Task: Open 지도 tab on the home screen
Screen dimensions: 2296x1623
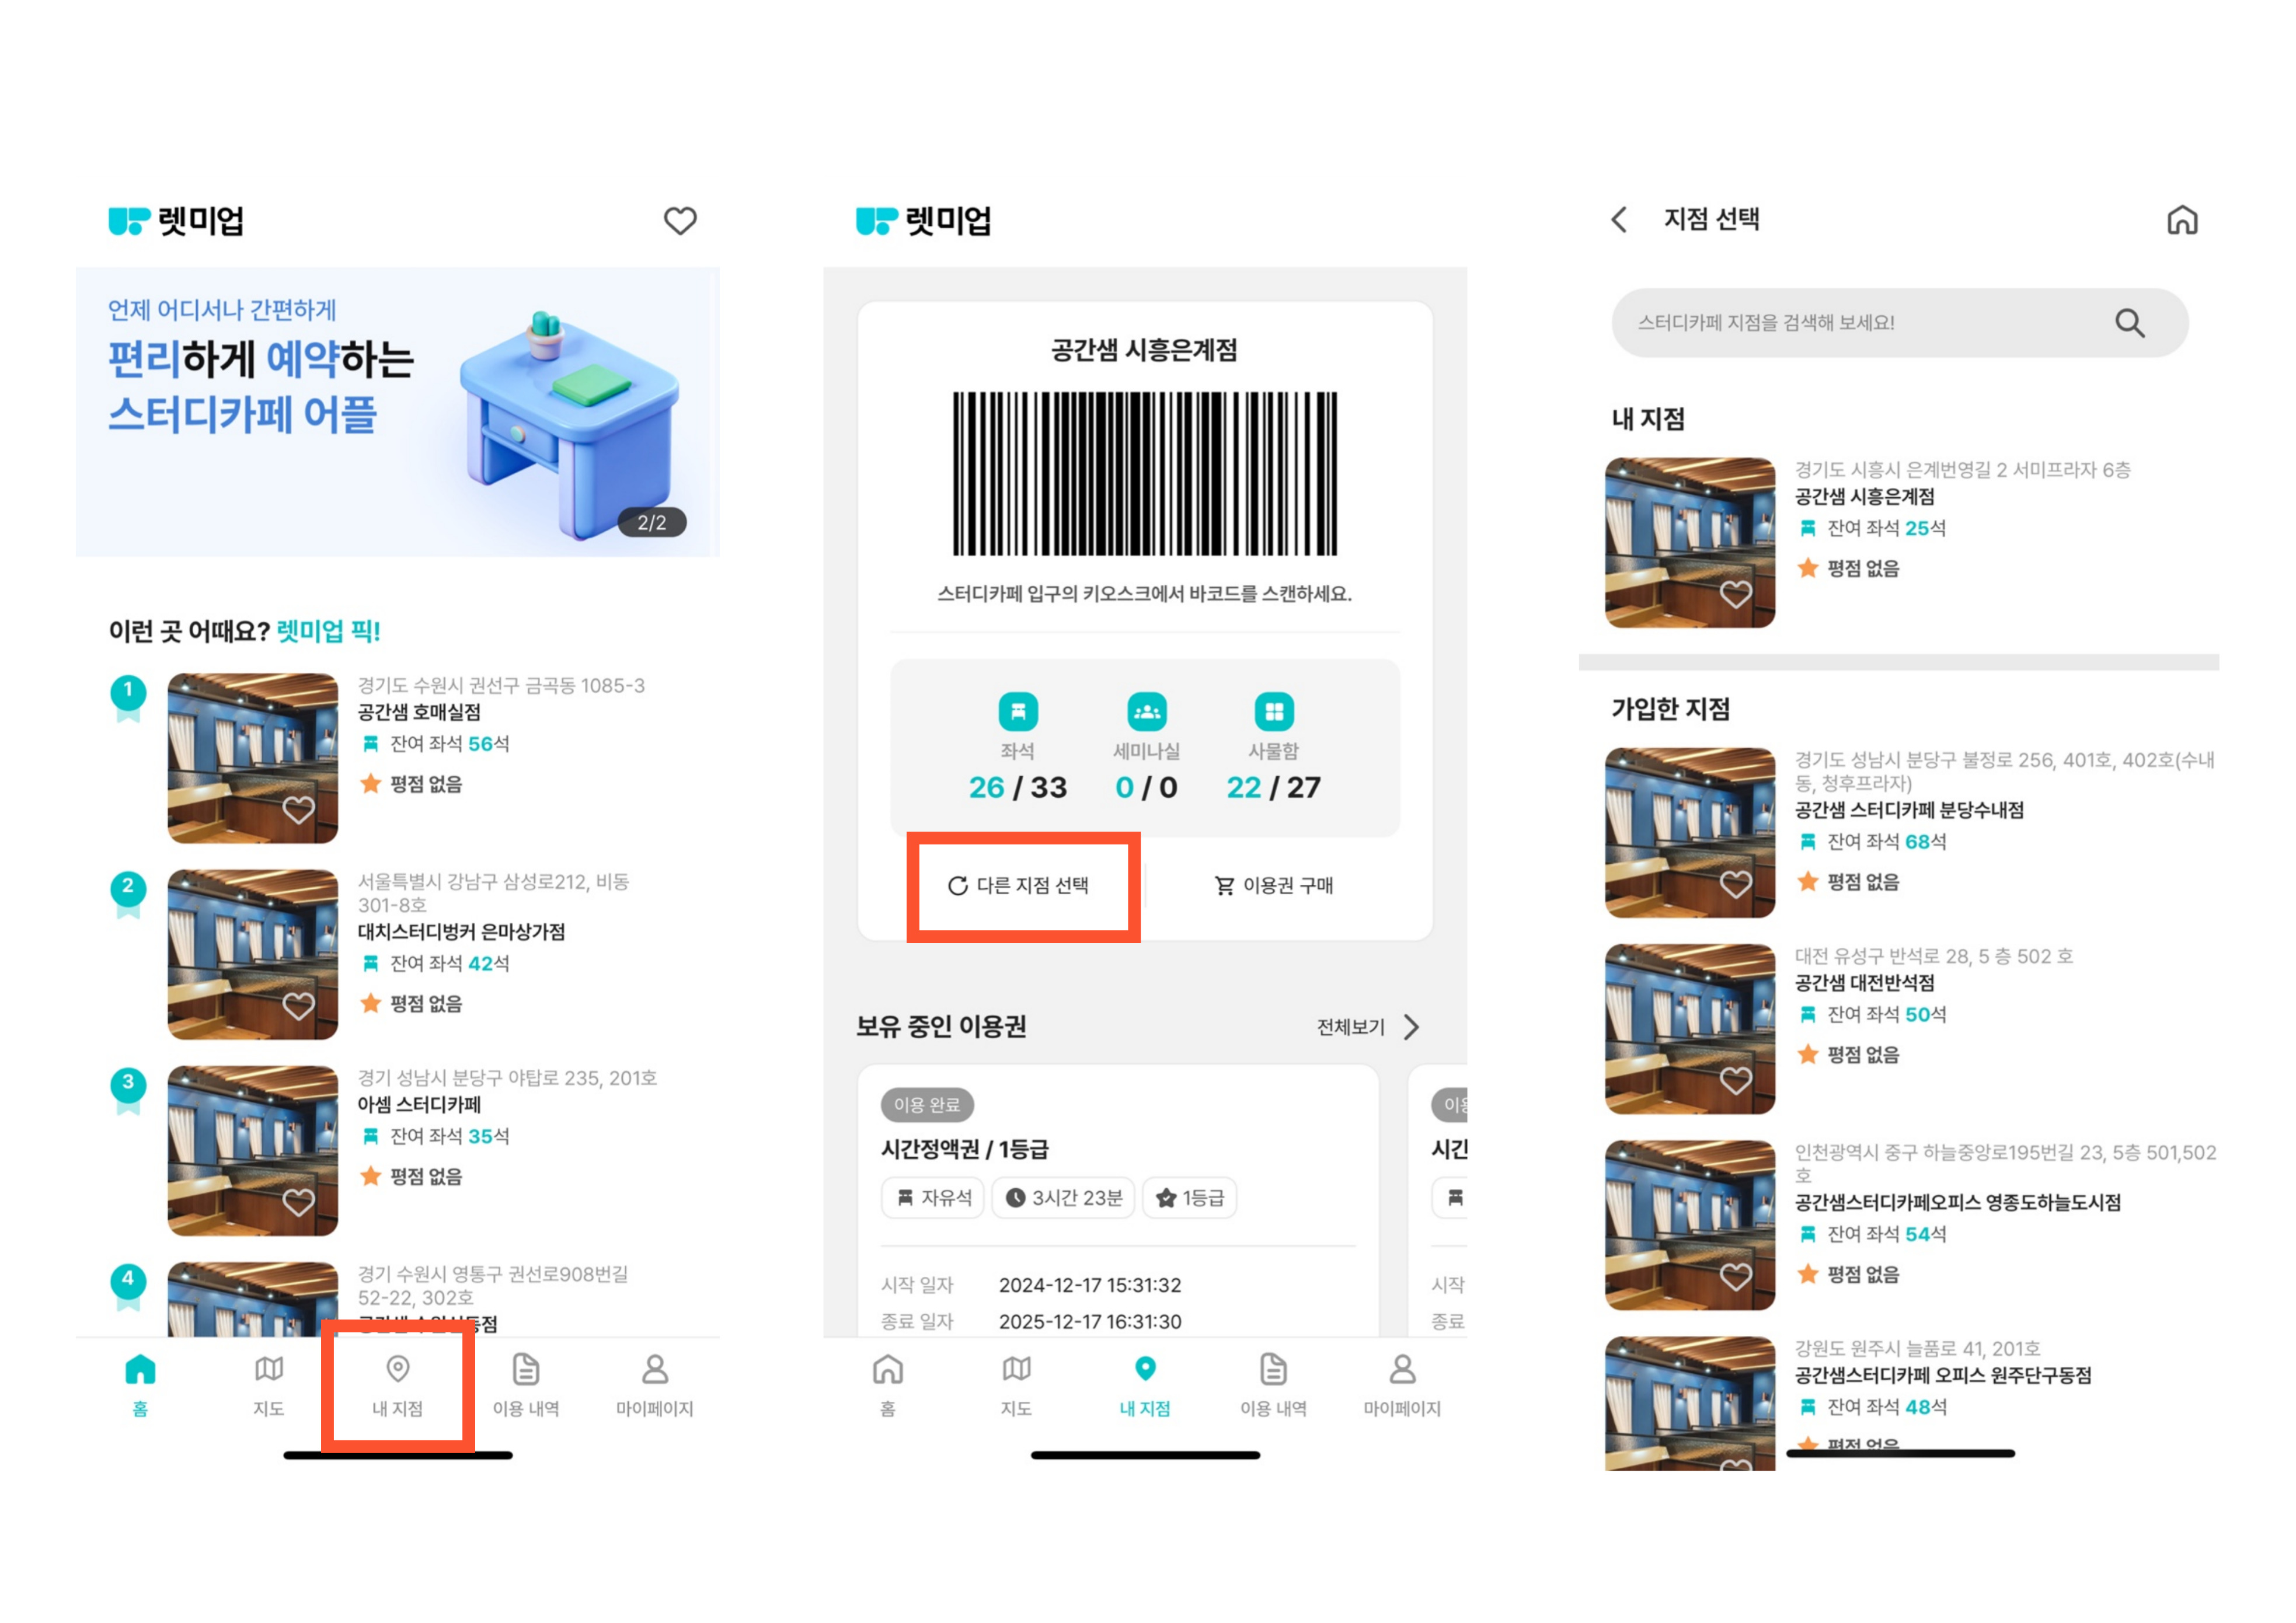Action: (268, 1385)
